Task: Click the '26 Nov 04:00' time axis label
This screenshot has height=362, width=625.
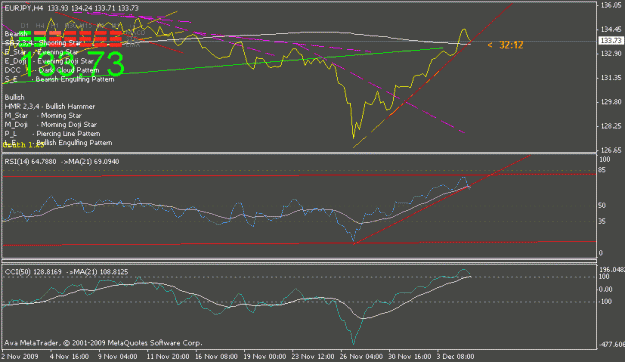Action: click(x=361, y=356)
